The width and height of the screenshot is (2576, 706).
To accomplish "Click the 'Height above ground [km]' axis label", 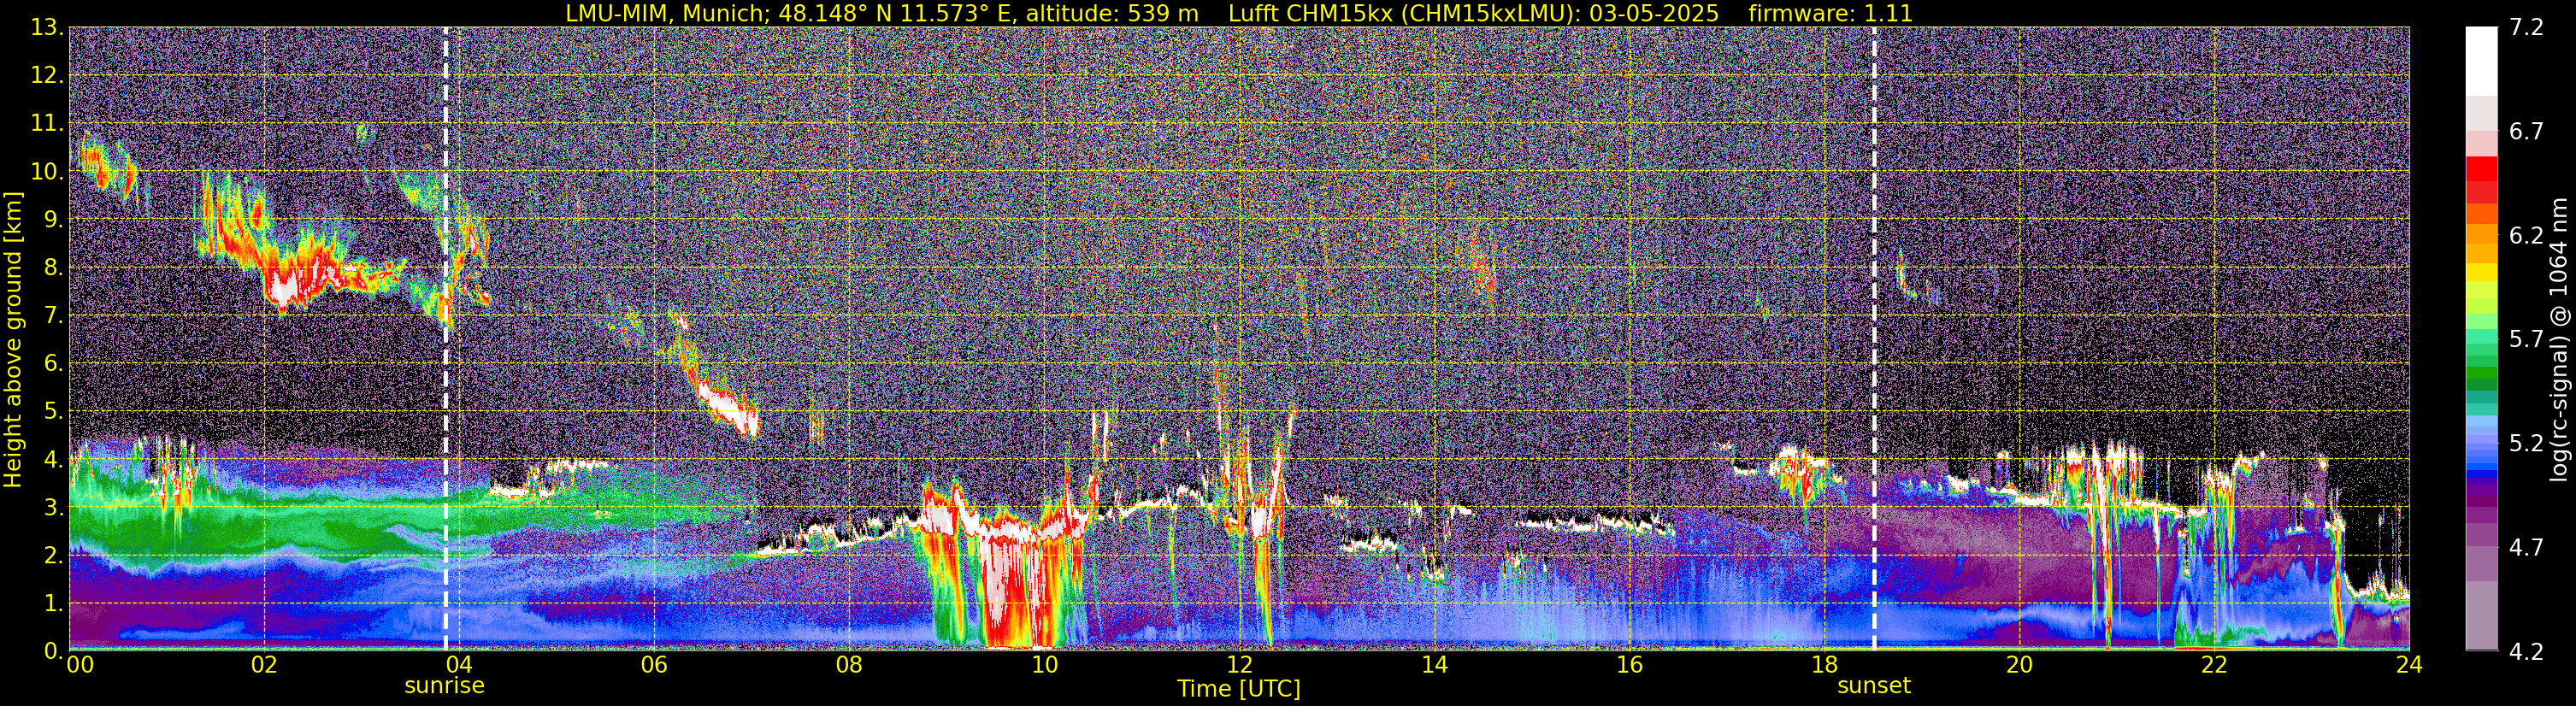I will pos(13,340).
